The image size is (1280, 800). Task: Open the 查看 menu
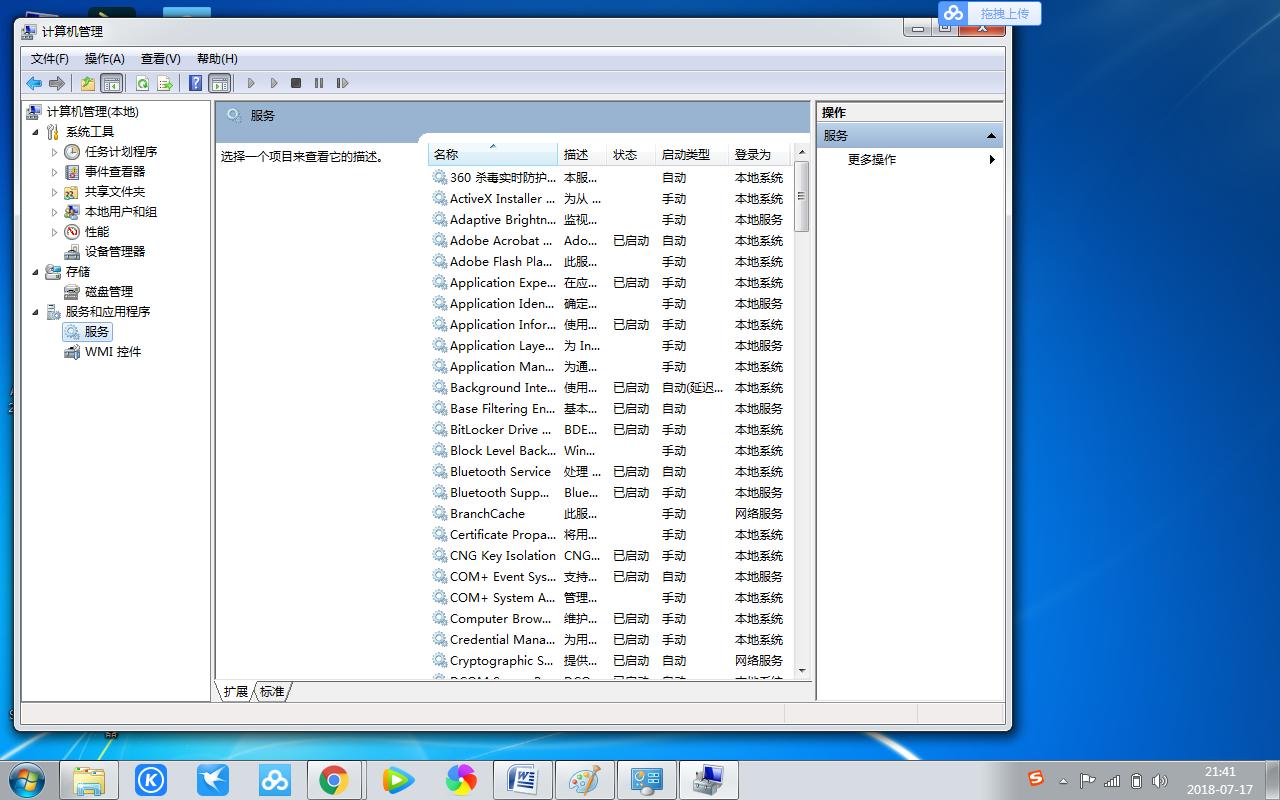point(159,58)
